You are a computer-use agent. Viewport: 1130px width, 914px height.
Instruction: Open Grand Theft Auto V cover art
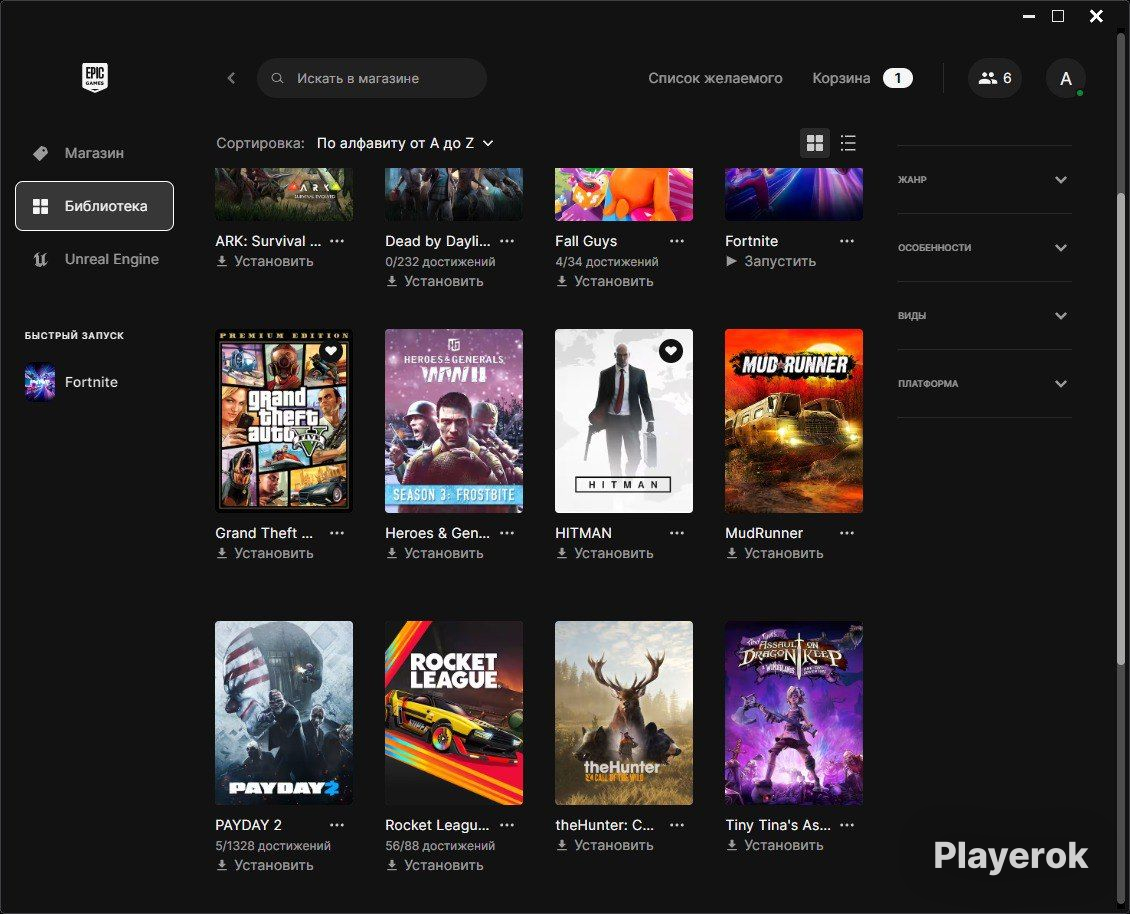(x=284, y=421)
